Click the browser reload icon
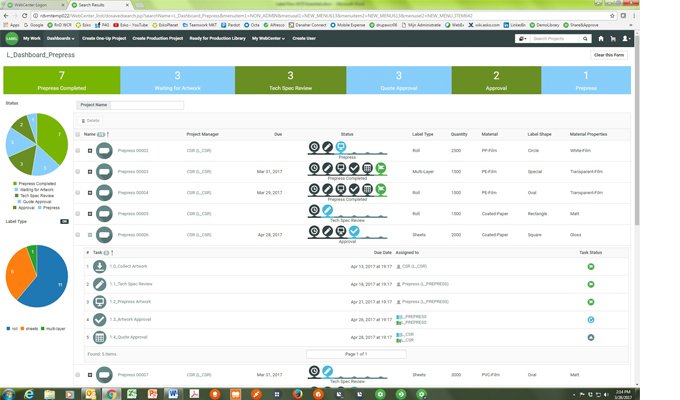Viewport: 680px width, 400px height. click(25, 16)
